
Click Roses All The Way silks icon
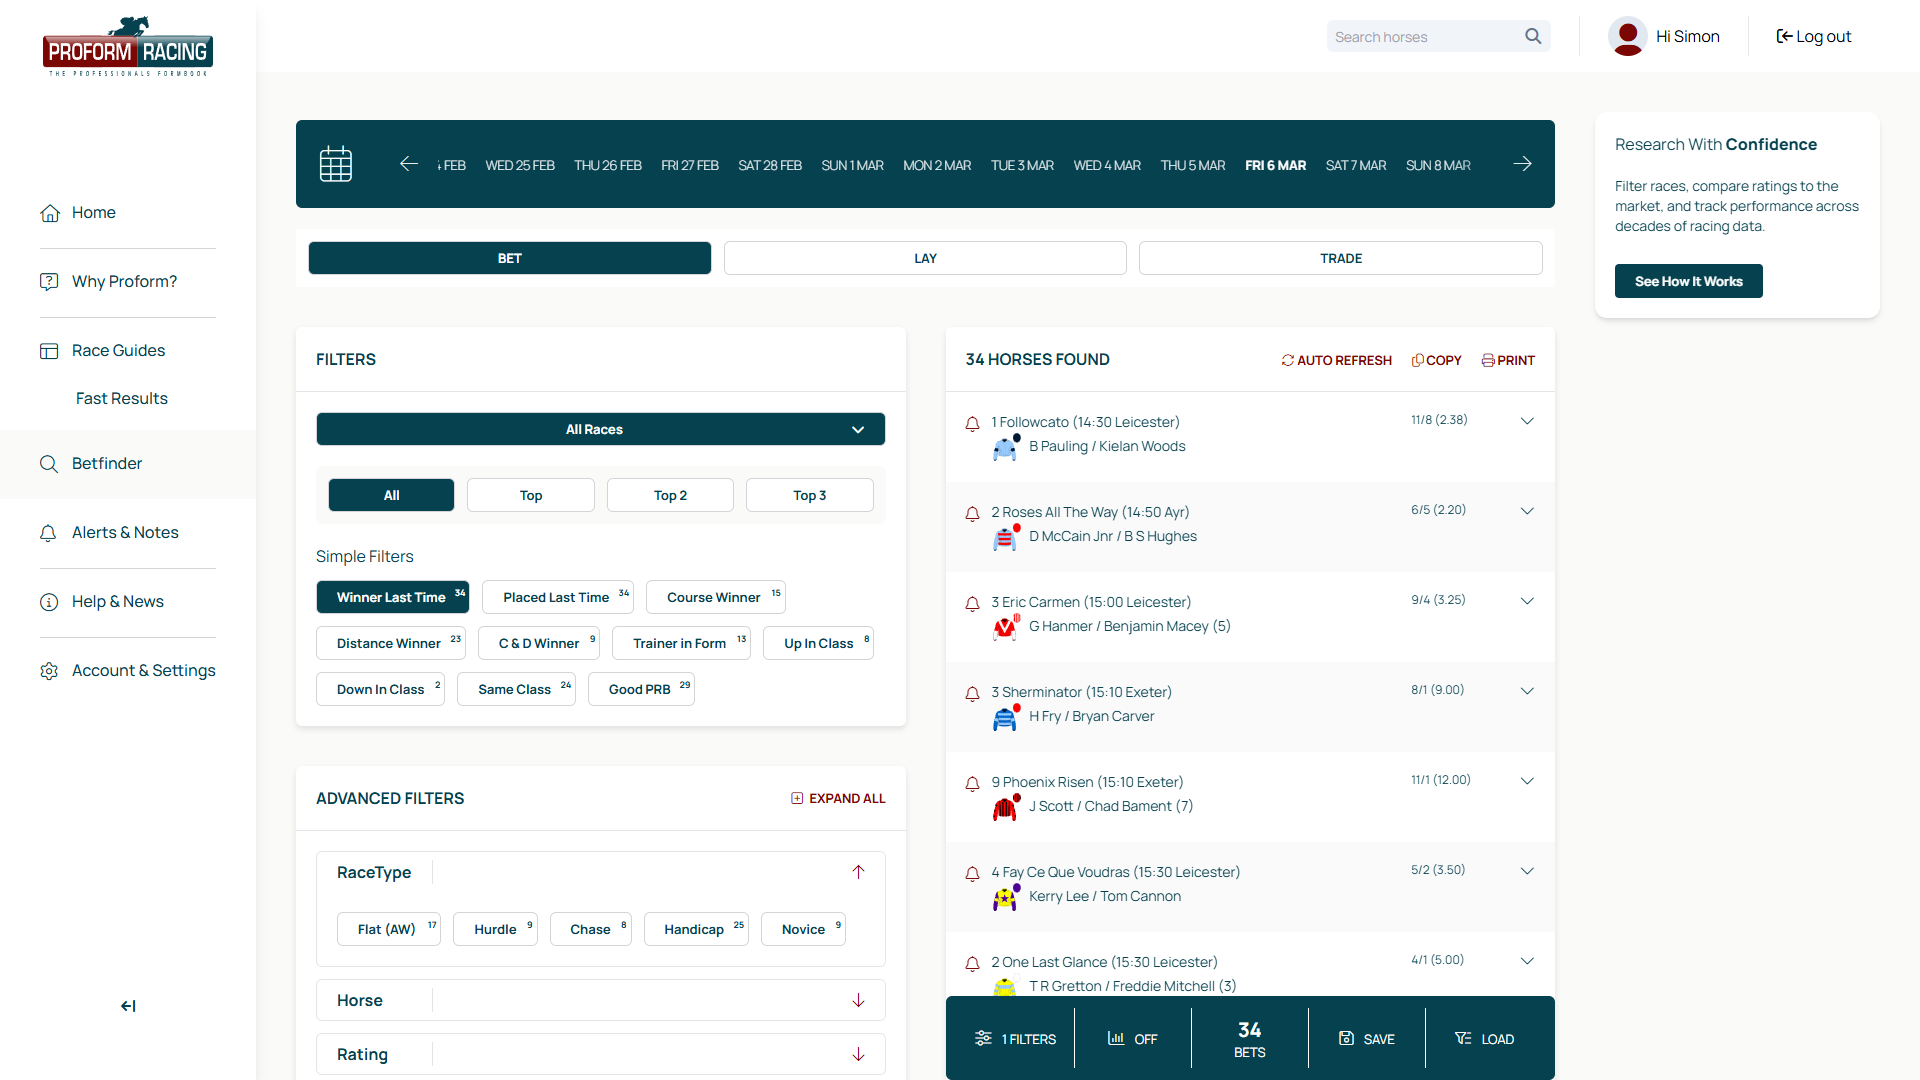click(x=1005, y=538)
